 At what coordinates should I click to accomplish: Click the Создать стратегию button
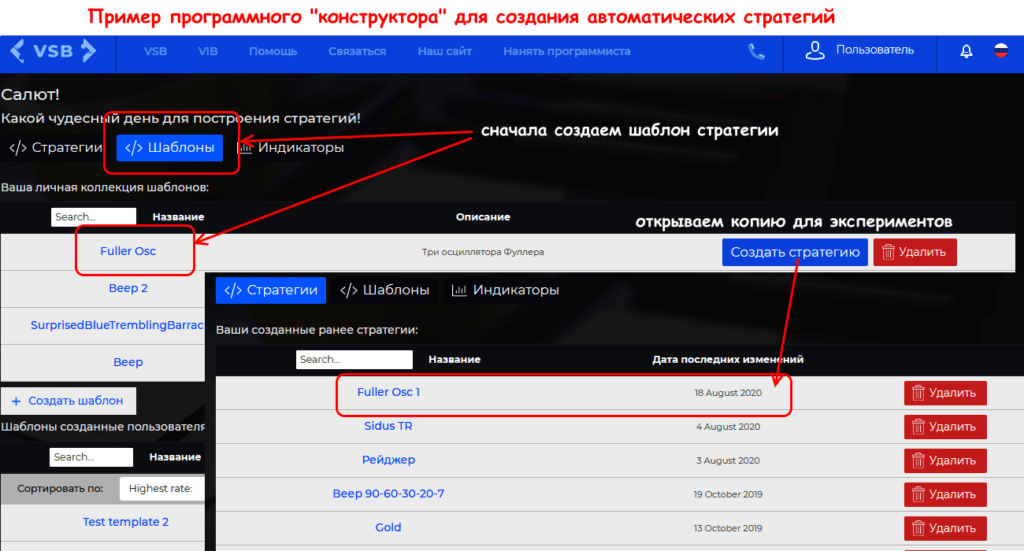(795, 252)
